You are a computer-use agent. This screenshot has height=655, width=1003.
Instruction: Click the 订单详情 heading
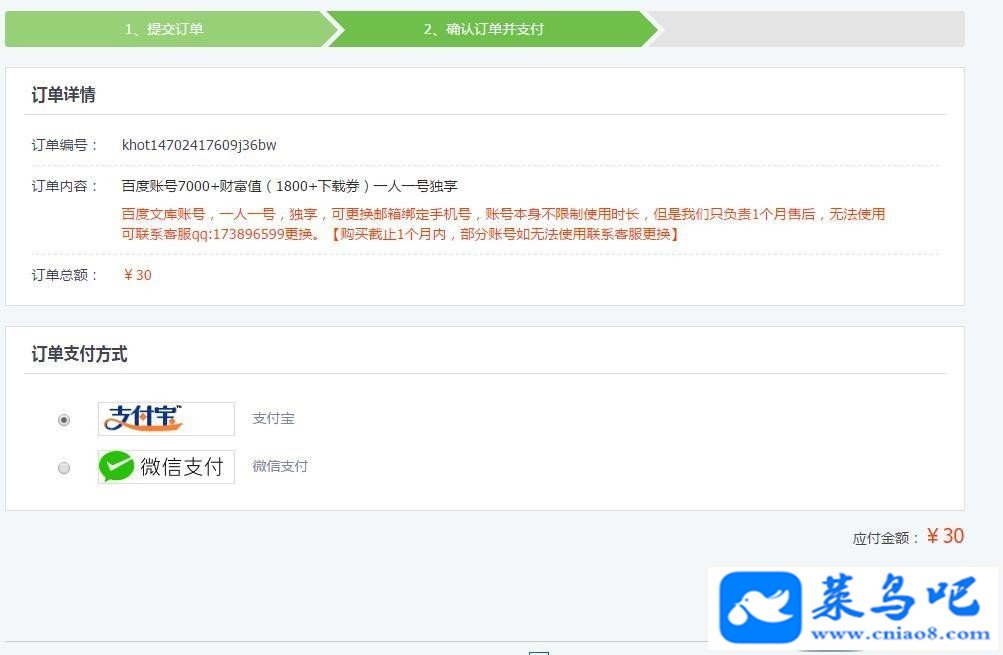pyautogui.click(x=63, y=95)
